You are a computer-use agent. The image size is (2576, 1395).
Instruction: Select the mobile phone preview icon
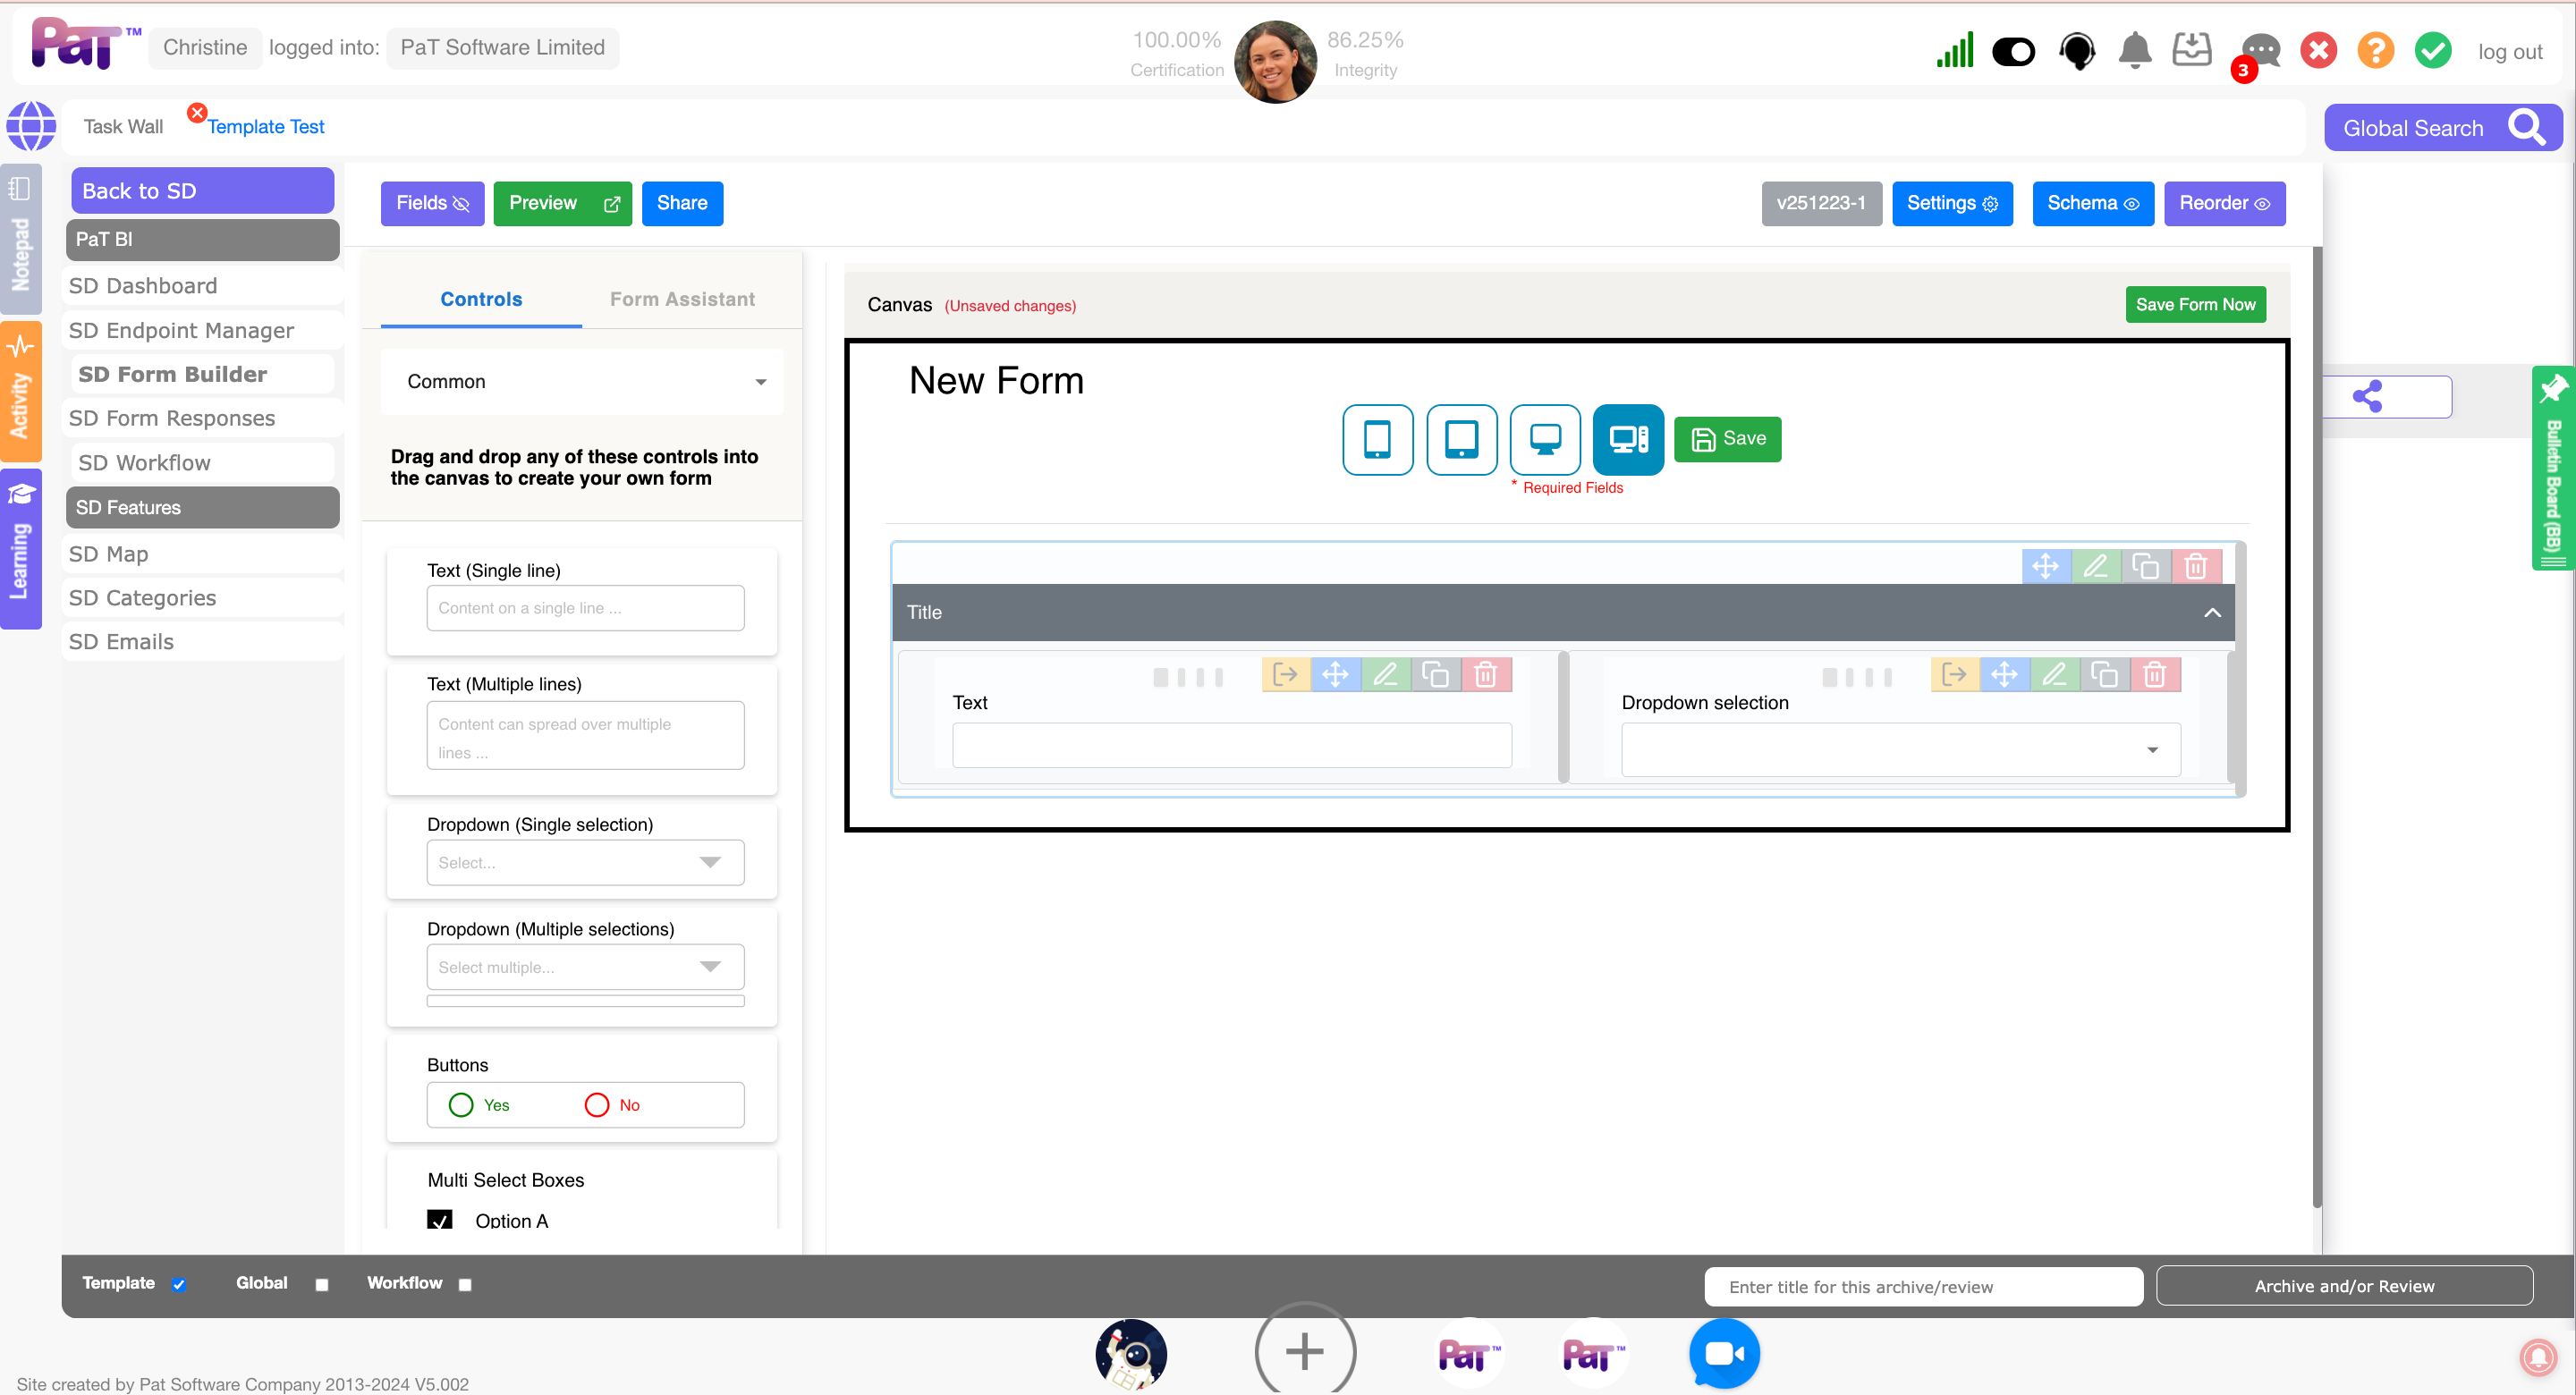tap(1377, 439)
